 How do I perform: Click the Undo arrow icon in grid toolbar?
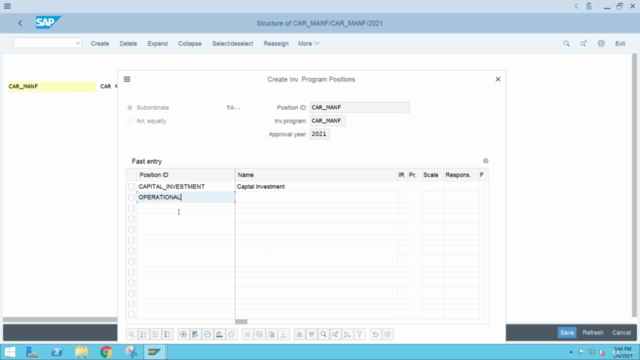[375, 334]
